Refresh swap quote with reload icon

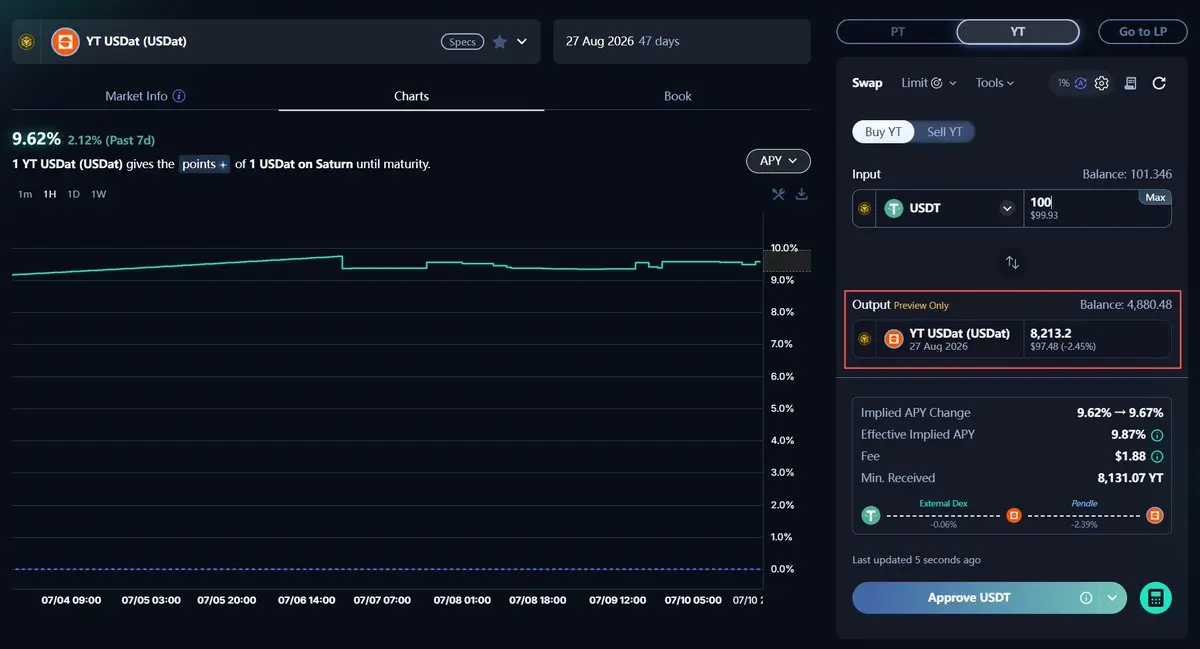pos(1159,83)
